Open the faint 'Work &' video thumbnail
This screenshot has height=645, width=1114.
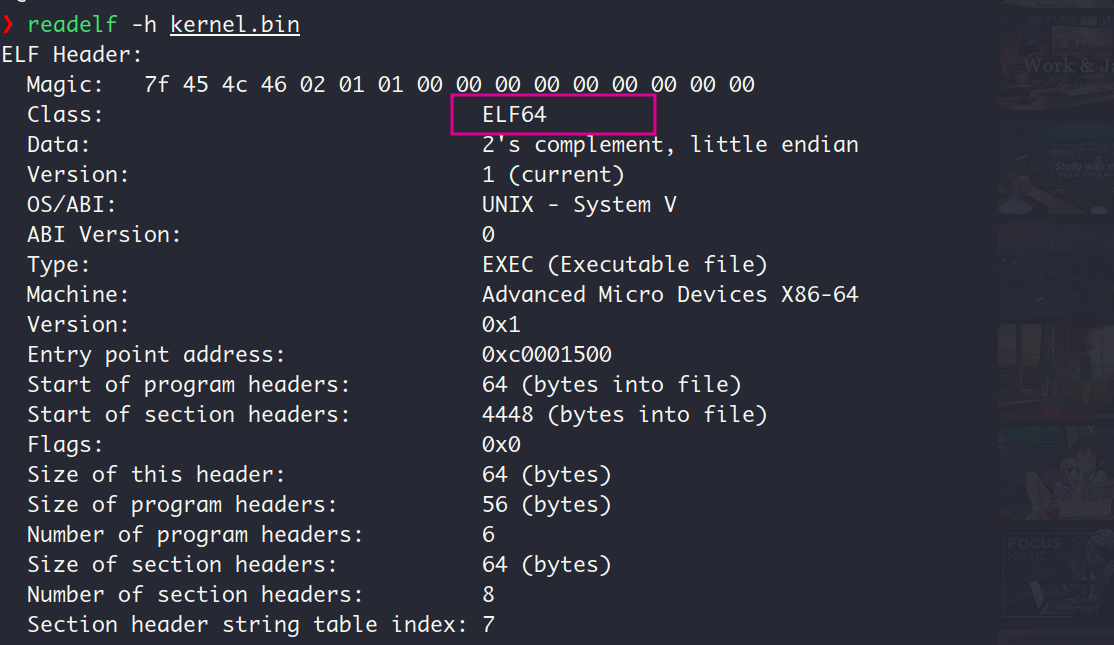tap(1056, 65)
